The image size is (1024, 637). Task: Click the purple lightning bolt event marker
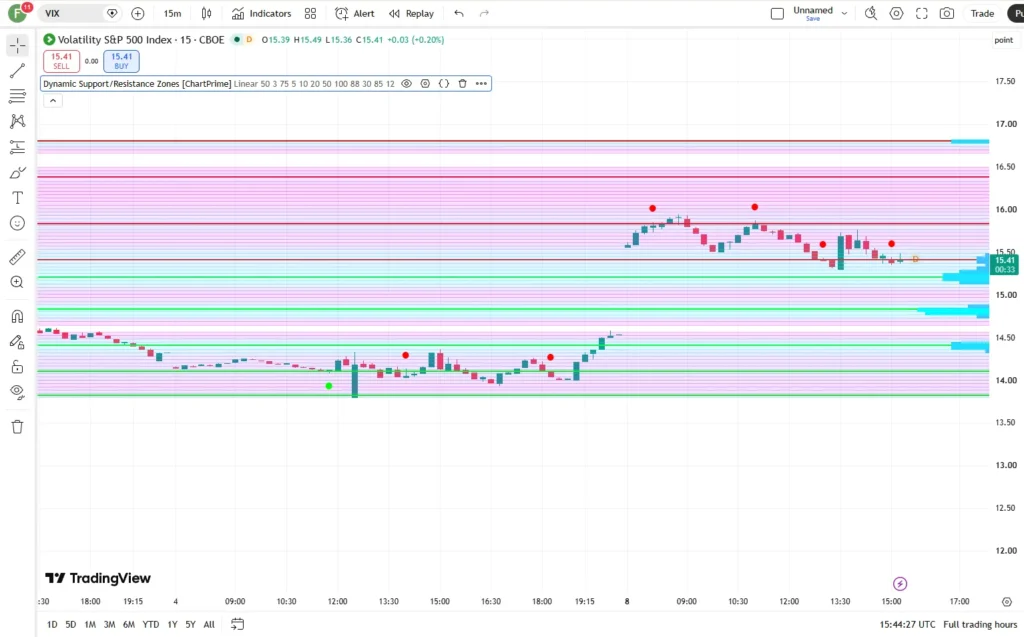pyautogui.click(x=900, y=583)
